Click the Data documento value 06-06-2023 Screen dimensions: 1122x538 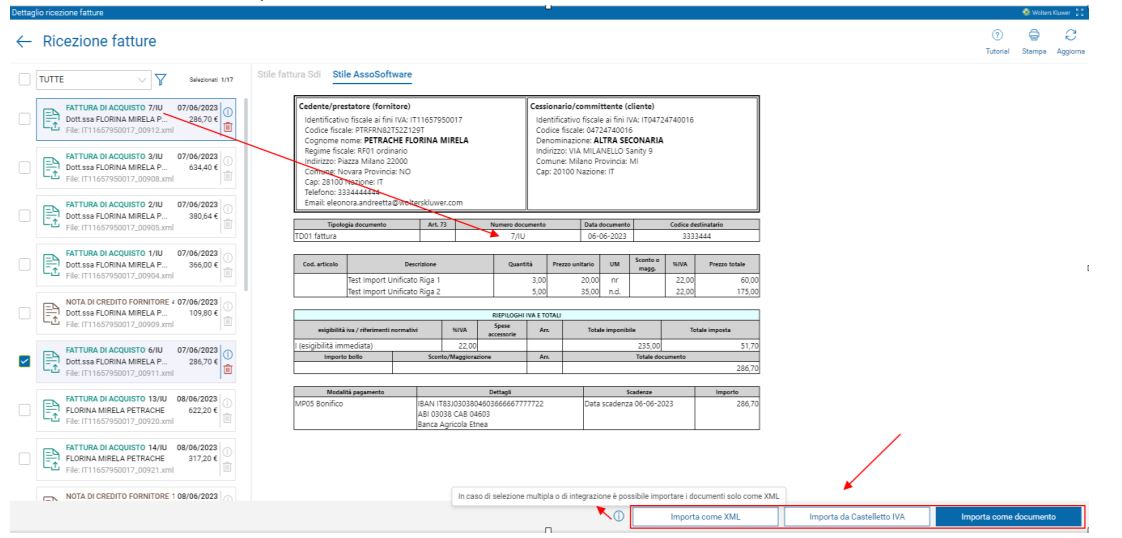click(605, 235)
